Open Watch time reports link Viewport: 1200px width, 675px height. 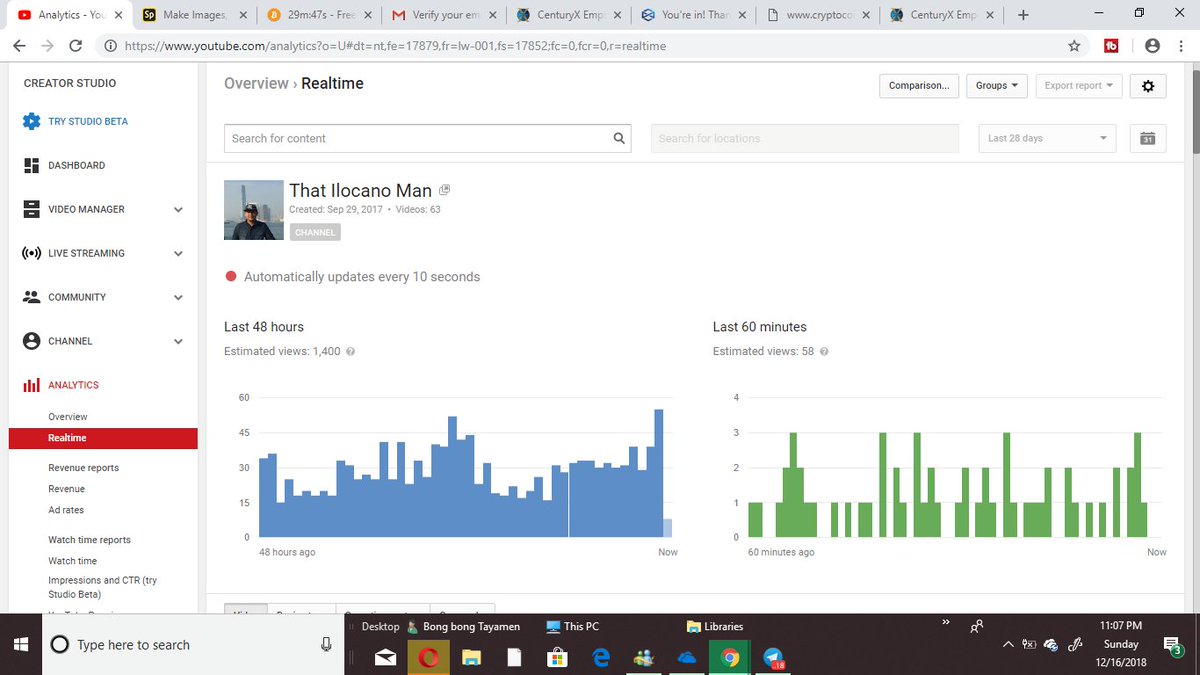(x=89, y=540)
